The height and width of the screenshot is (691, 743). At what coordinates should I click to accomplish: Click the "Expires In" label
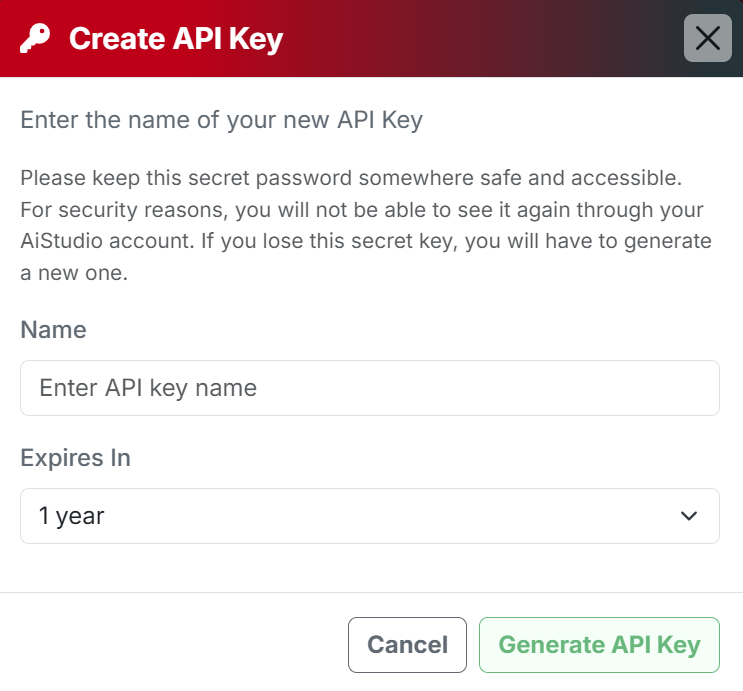75,458
